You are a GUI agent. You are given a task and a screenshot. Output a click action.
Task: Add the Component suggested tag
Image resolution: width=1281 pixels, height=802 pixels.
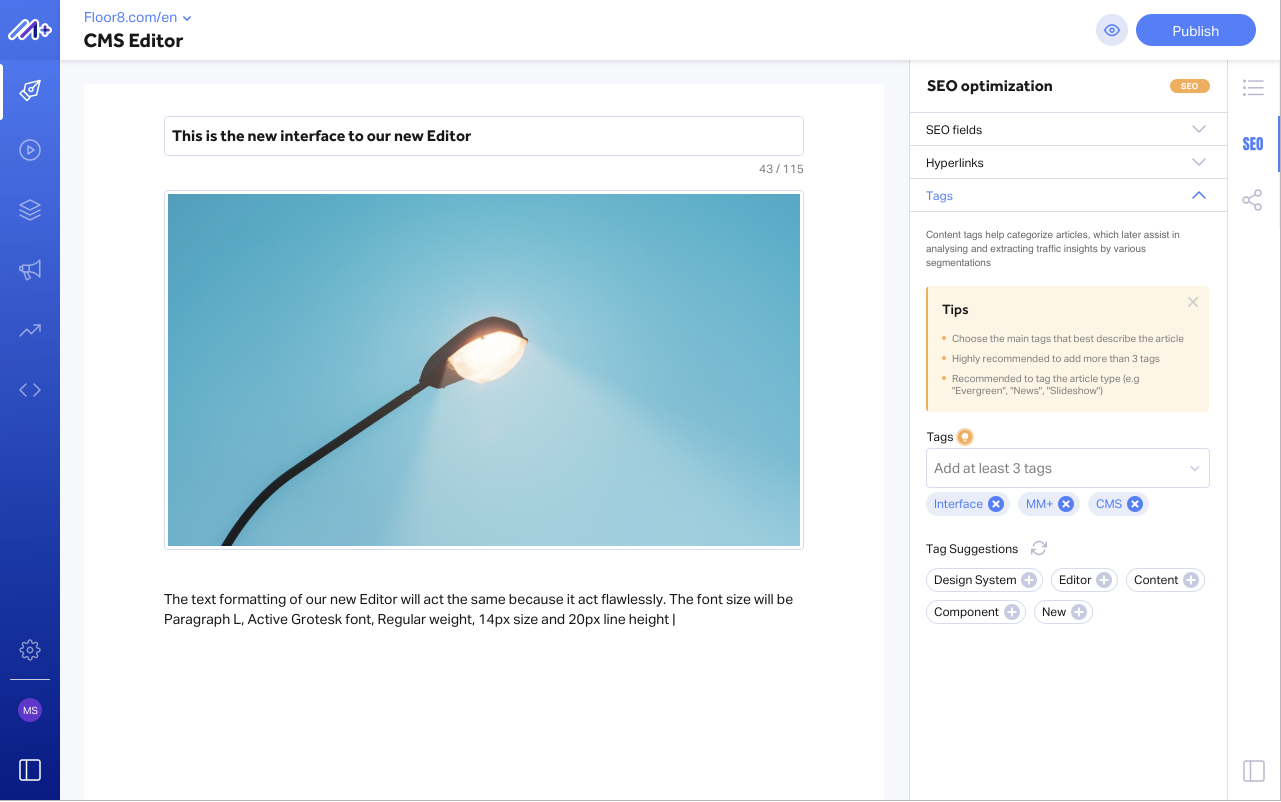(1012, 612)
